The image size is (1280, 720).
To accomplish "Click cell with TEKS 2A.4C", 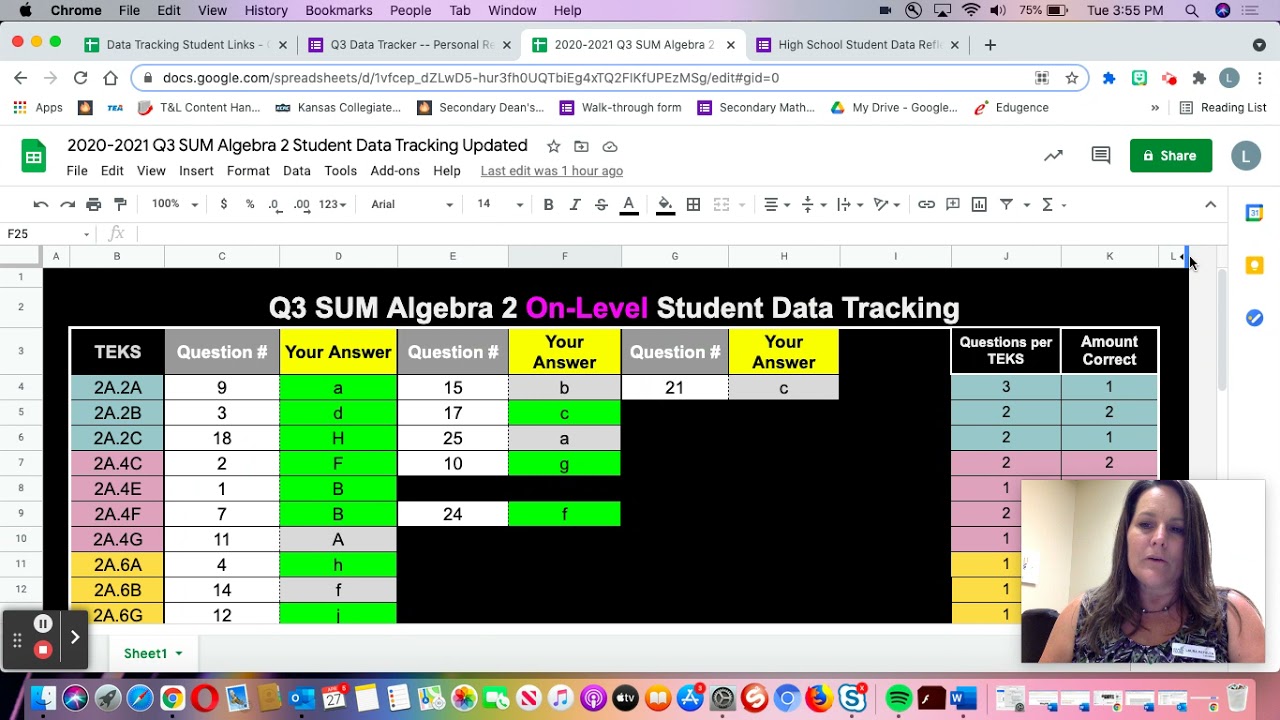I will click(117, 463).
